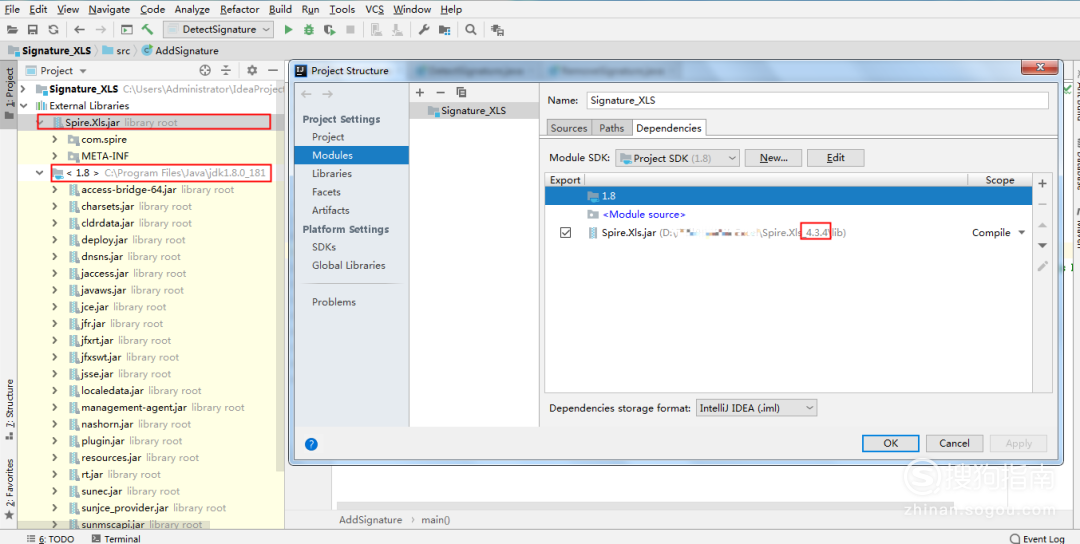1080x544 pixels.
Task: Hide the Project panel with minus icon
Action: click(273, 70)
